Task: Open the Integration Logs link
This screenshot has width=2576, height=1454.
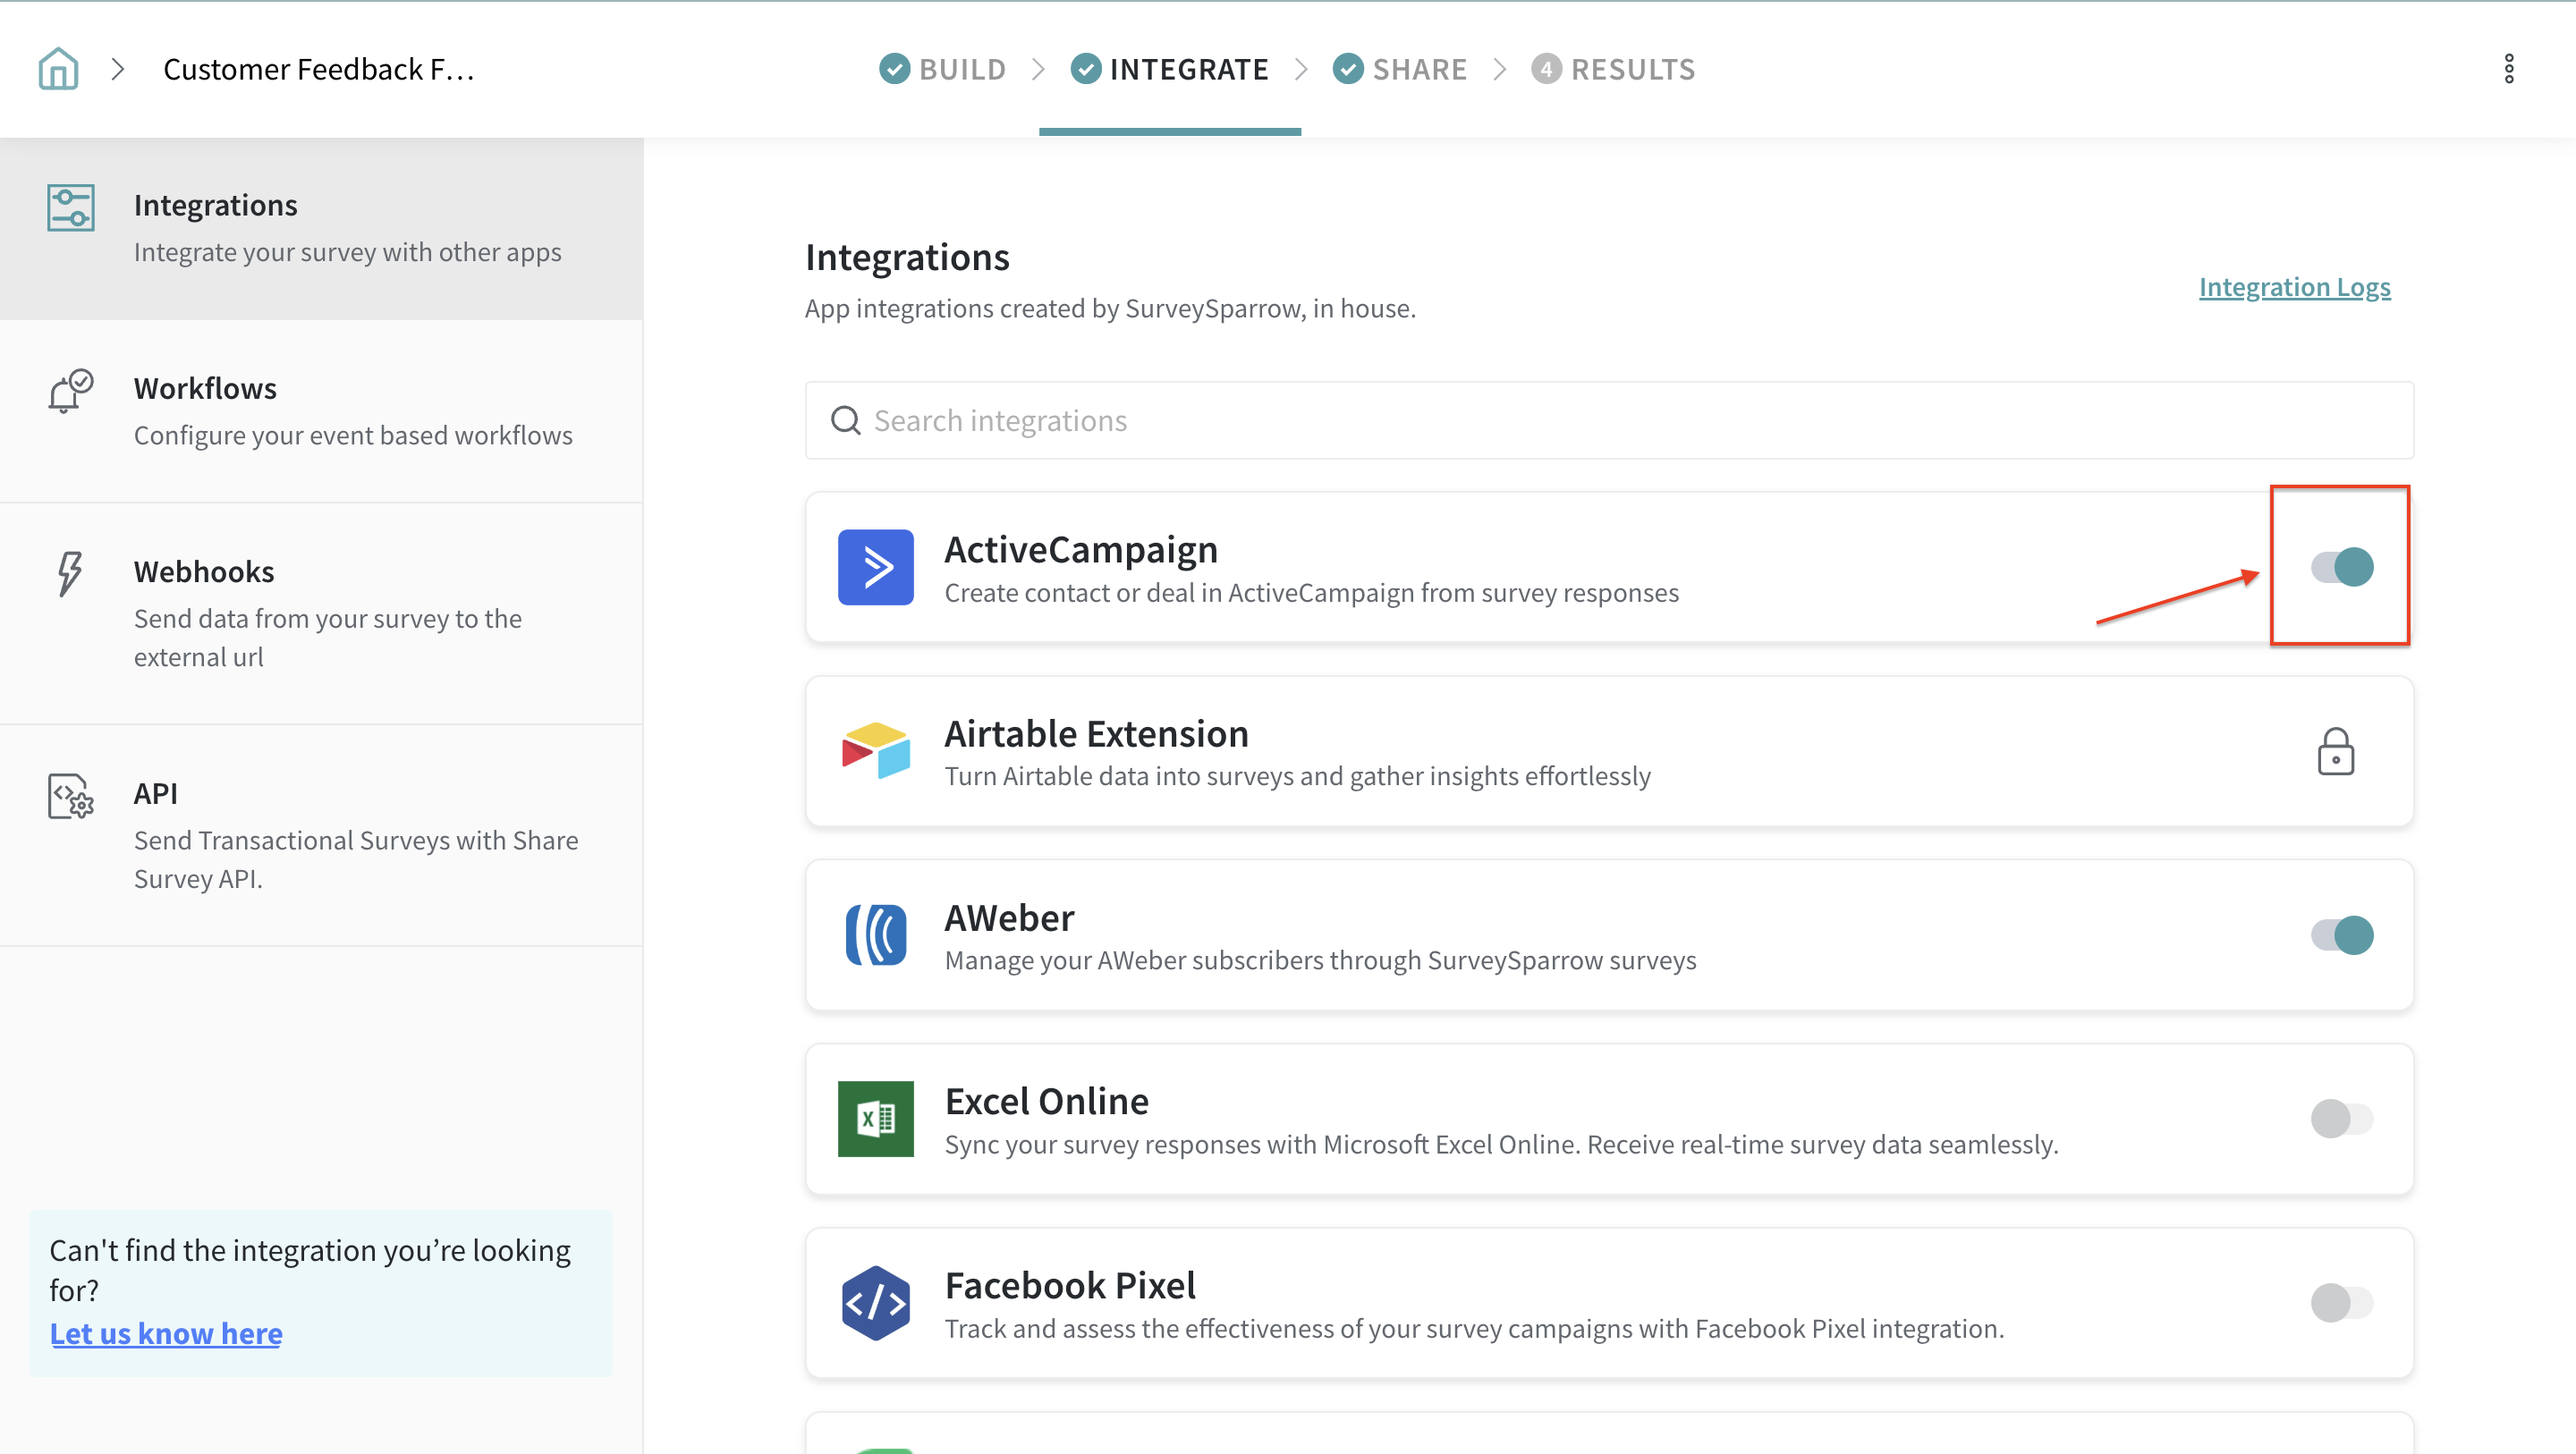Action: 2294,287
